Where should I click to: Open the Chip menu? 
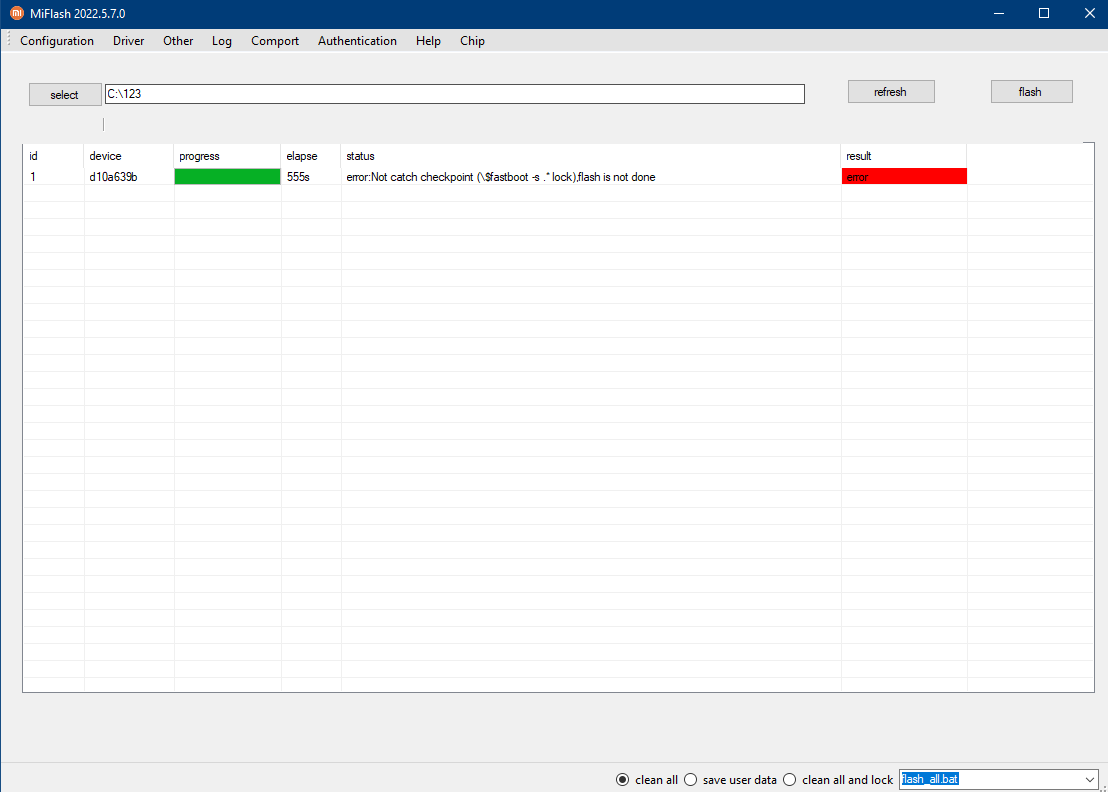click(472, 41)
